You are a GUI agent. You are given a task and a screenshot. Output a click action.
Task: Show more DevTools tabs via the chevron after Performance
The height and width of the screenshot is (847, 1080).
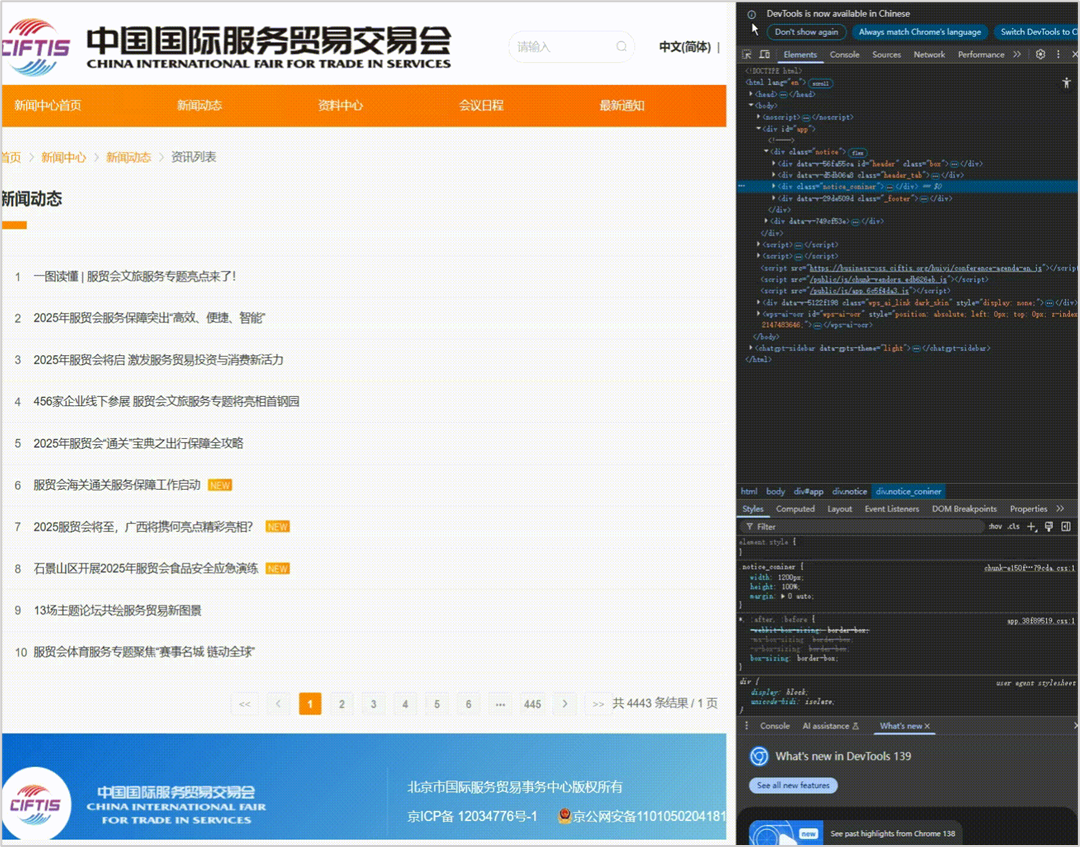coord(1018,54)
